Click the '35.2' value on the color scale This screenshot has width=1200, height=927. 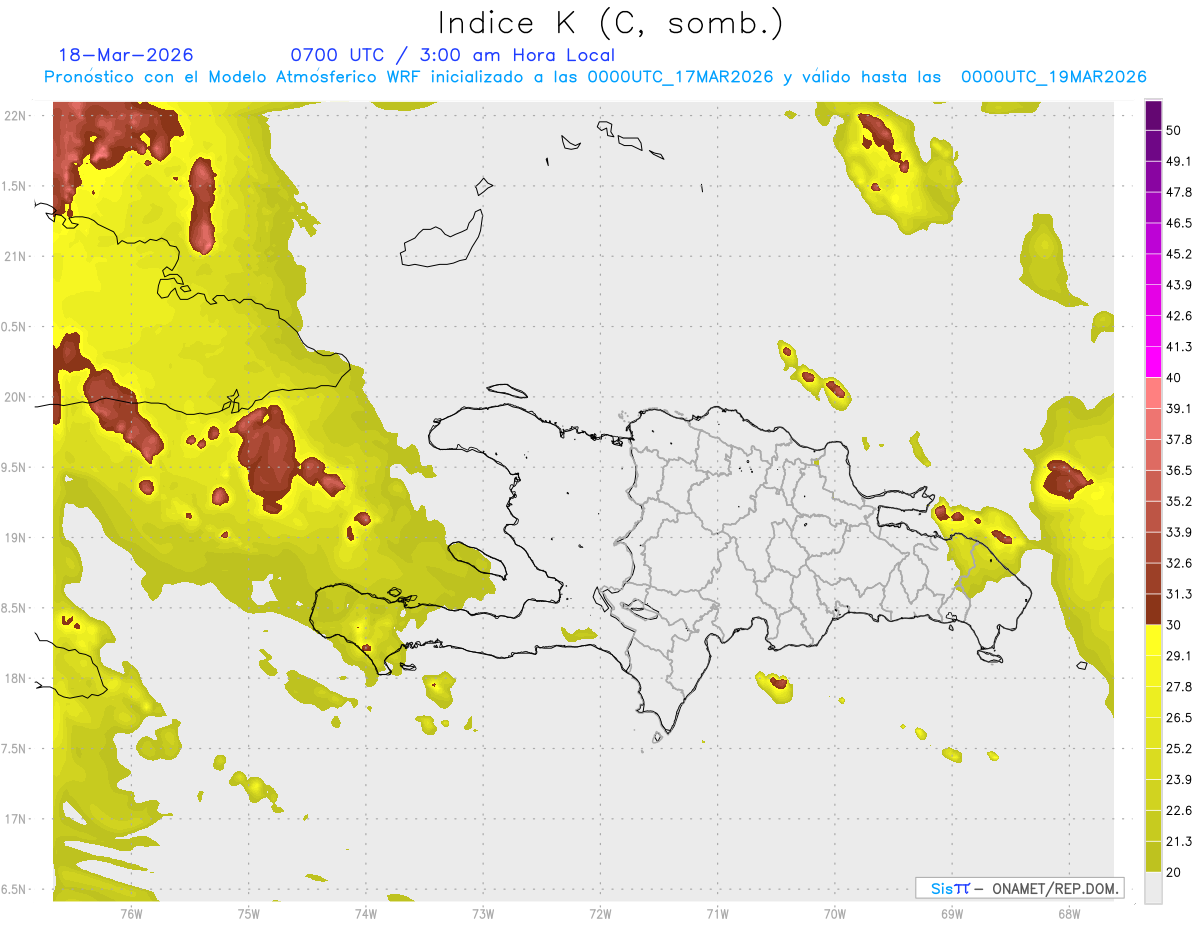click(1179, 502)
